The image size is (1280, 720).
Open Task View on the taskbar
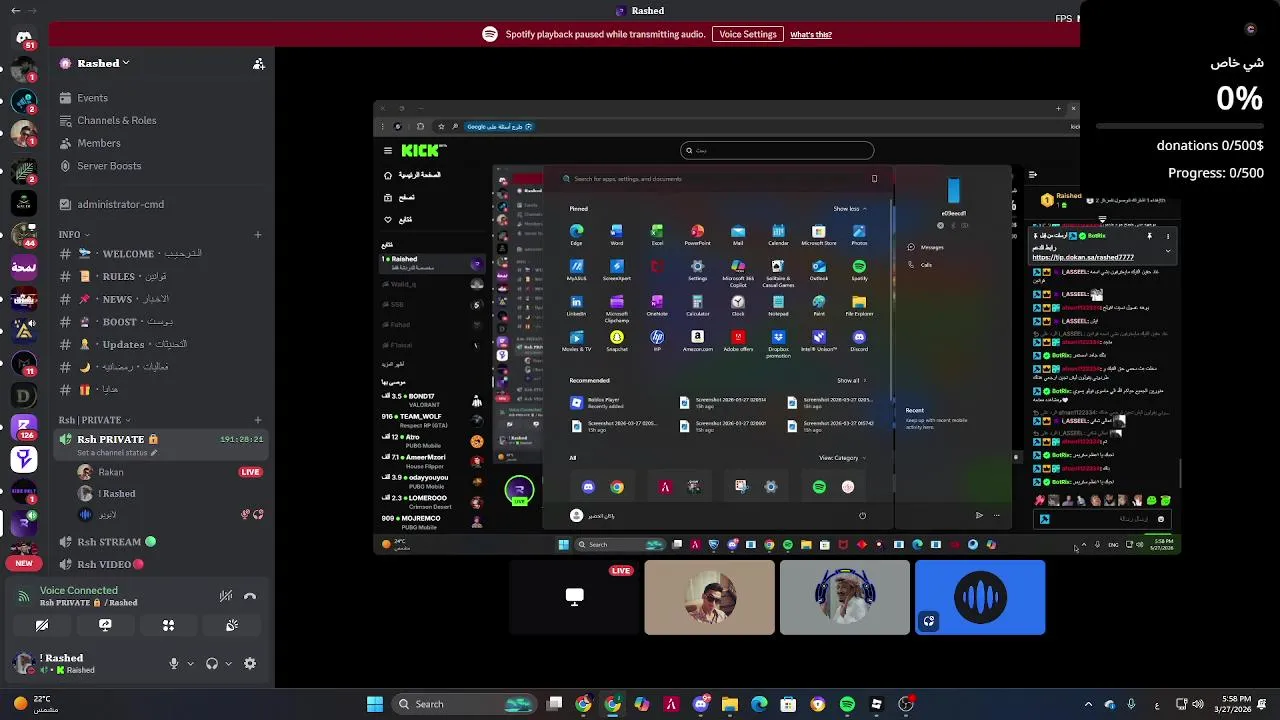point(555,704)
